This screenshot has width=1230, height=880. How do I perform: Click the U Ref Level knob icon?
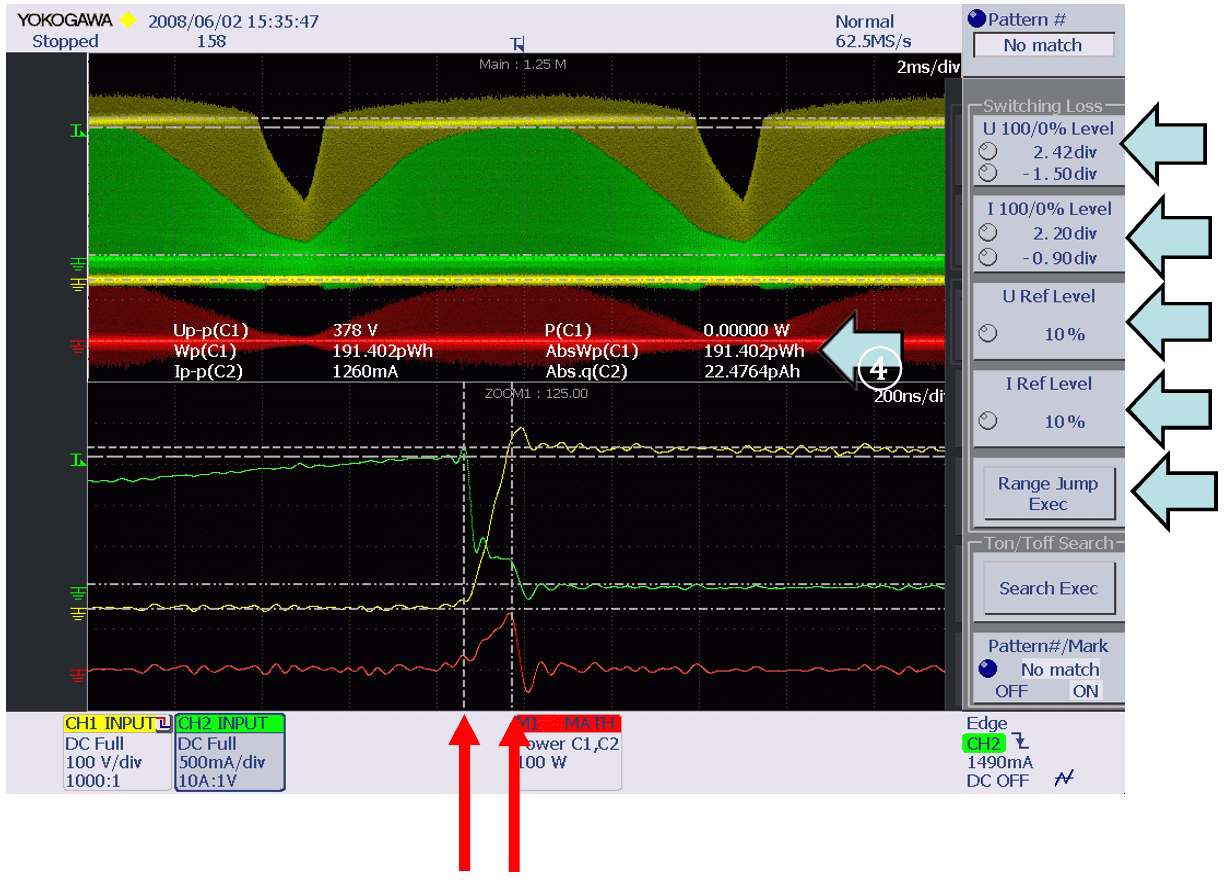pos(989,334)
